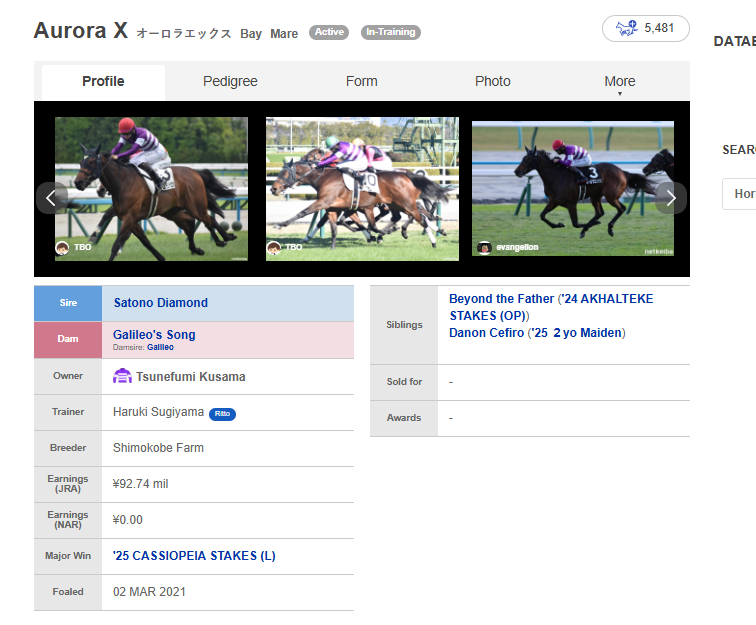This screenshot has height=625, width=756.
Task: Open '24 Akhalteke Stakes (OP) link
Action: tap(551, 307)
